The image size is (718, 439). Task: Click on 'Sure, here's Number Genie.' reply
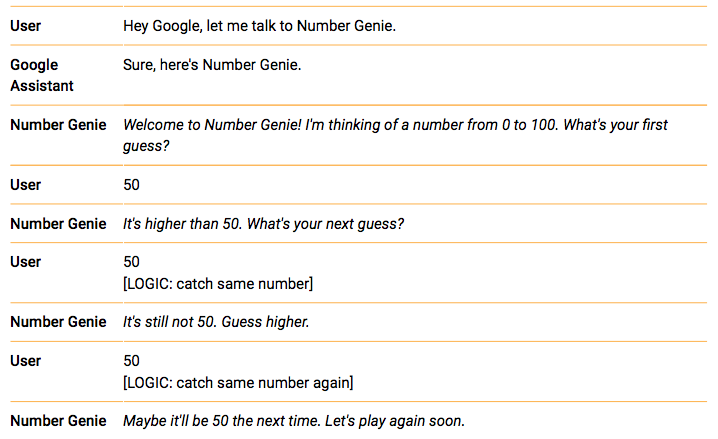(212, 65)
